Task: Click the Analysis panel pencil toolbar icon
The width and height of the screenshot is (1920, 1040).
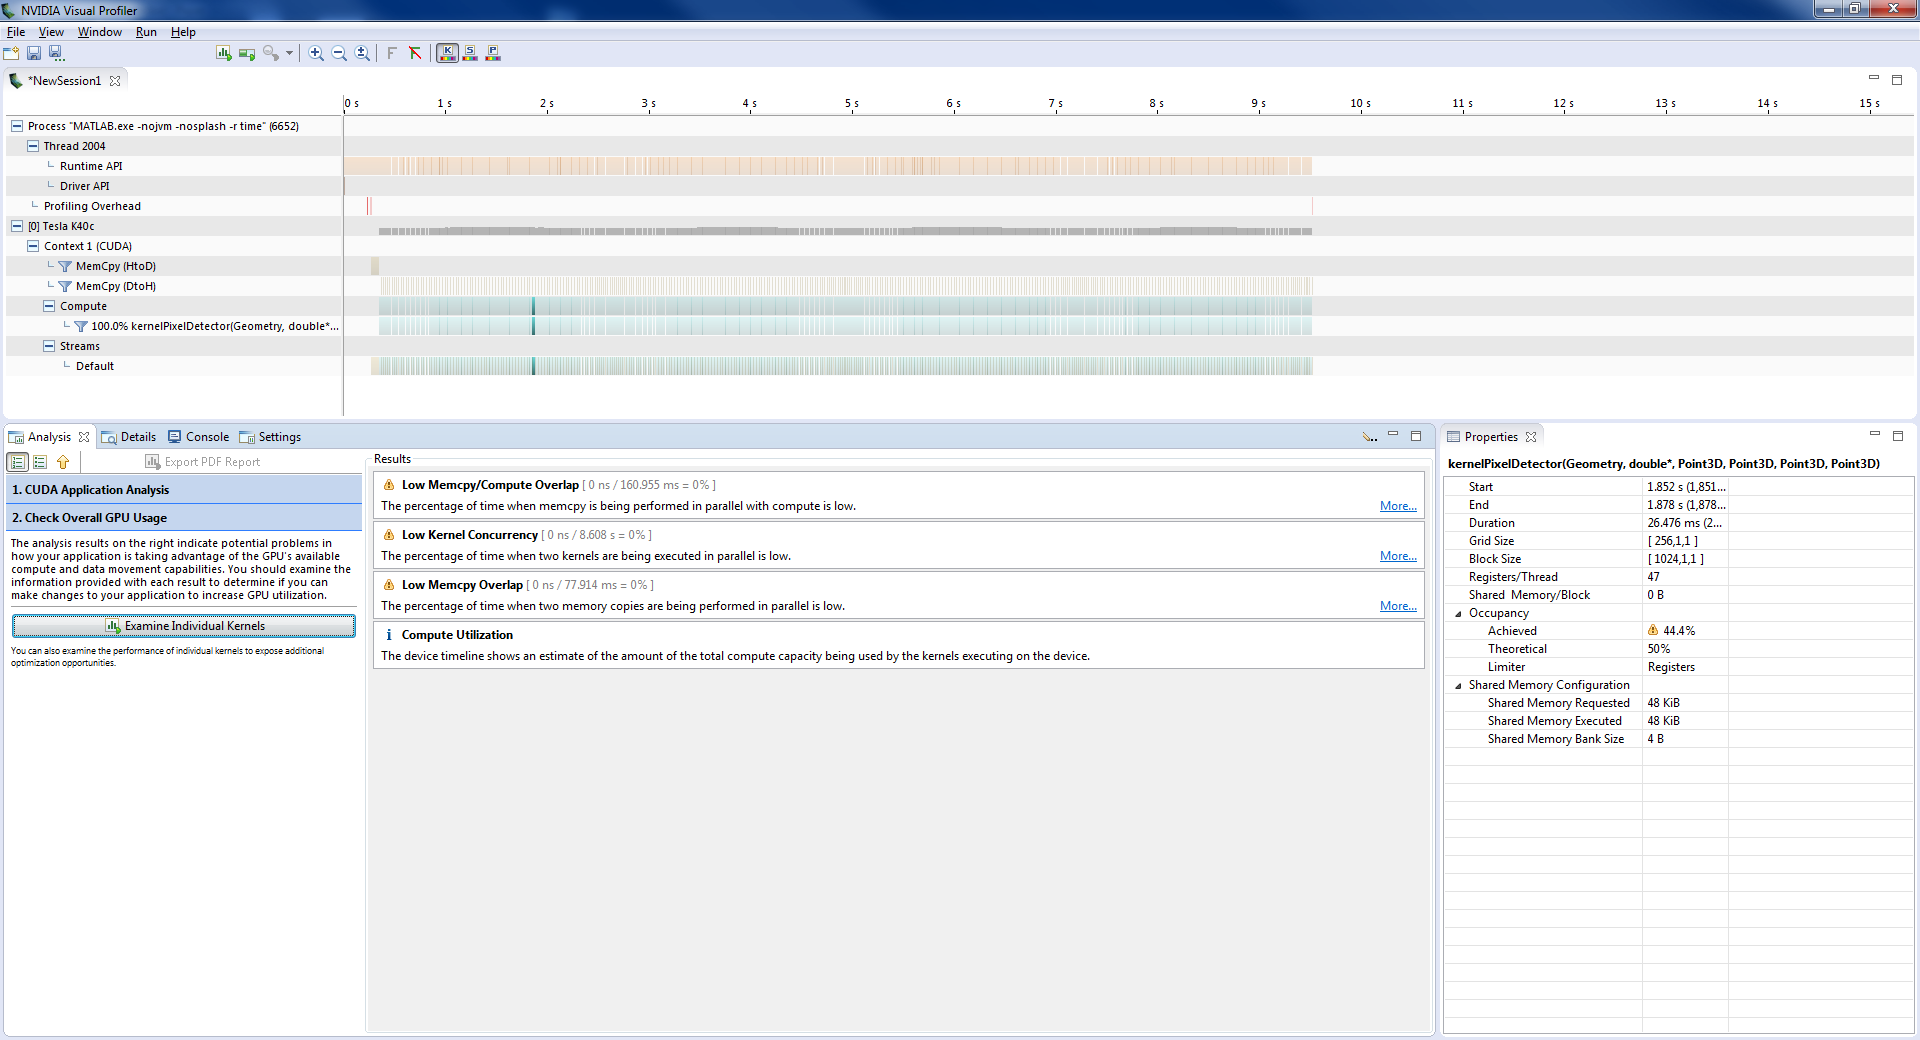Action: tap(1369, 436)
